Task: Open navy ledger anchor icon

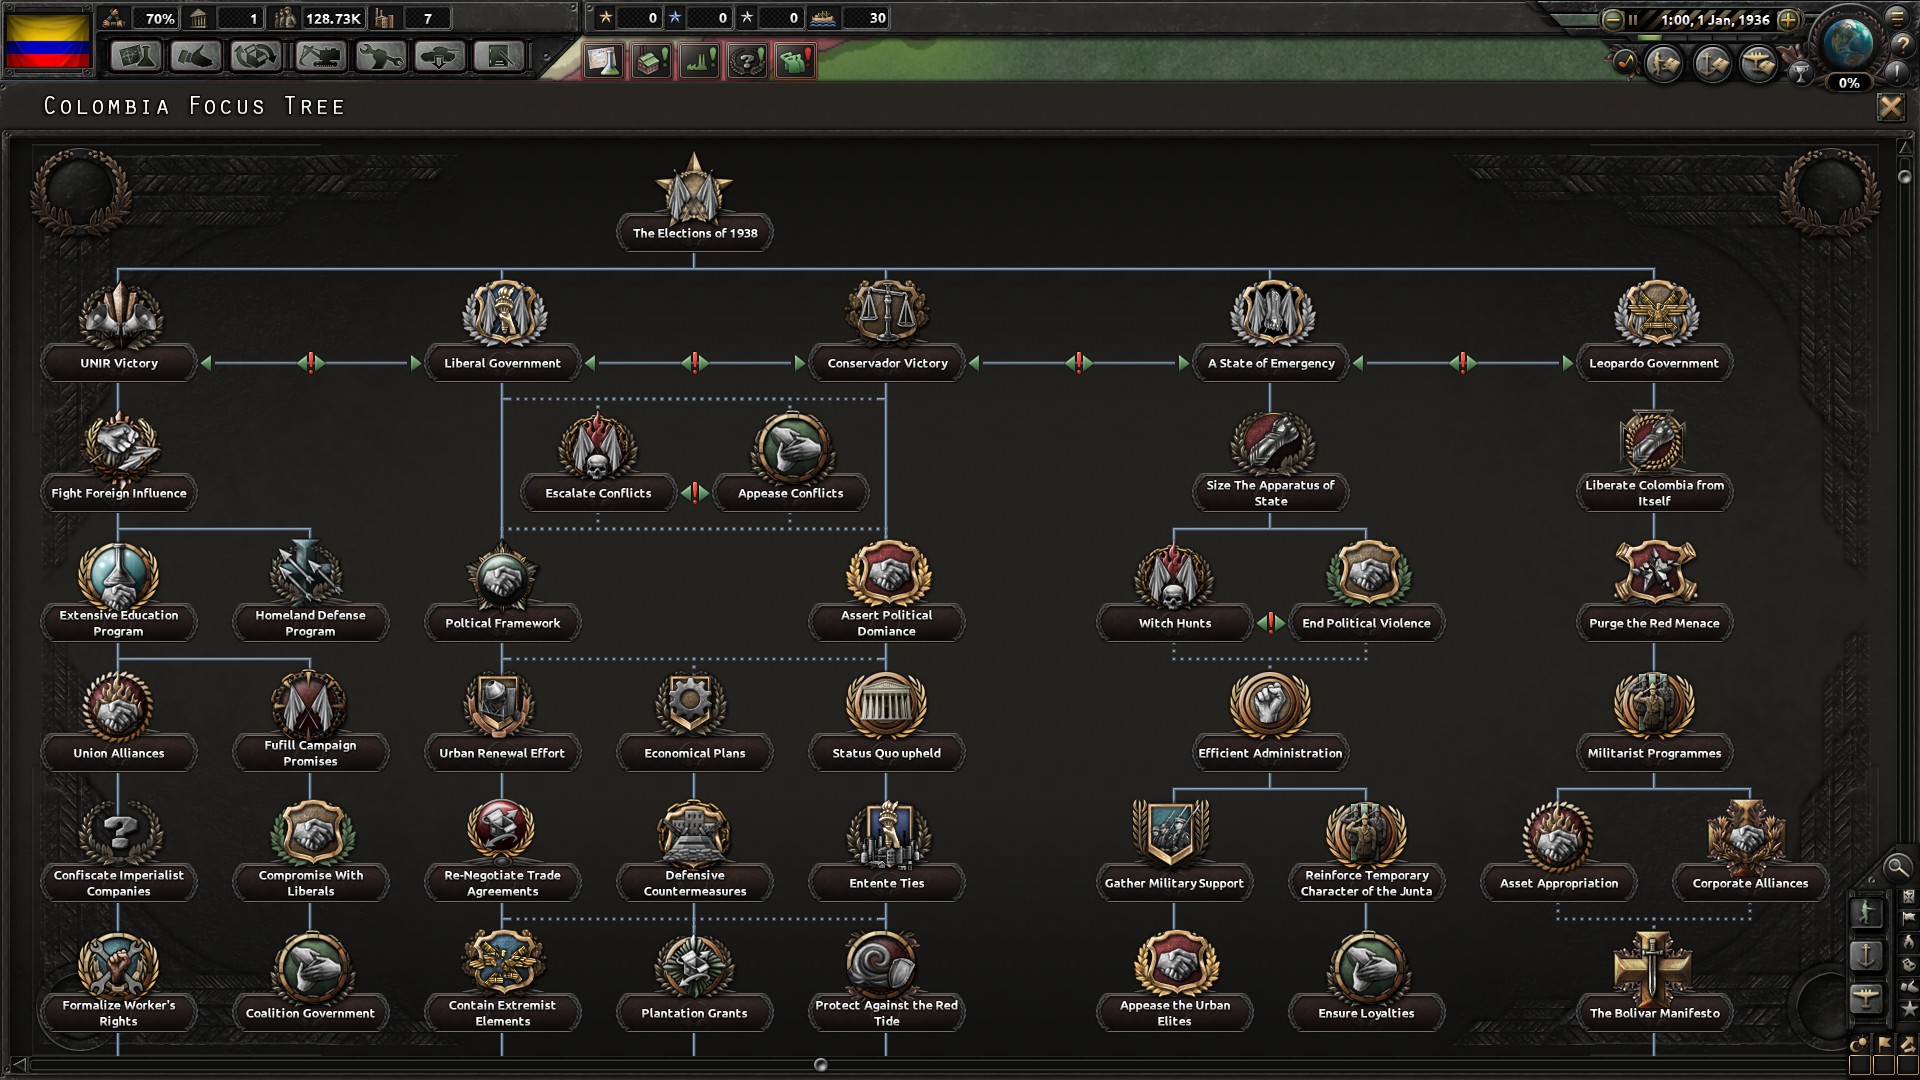Action: coord(1713,65)
